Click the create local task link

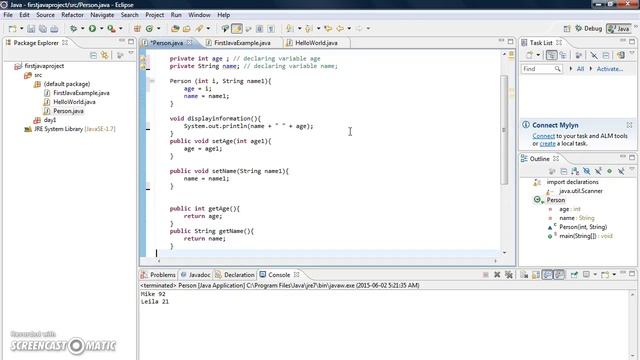coord(547,144)
